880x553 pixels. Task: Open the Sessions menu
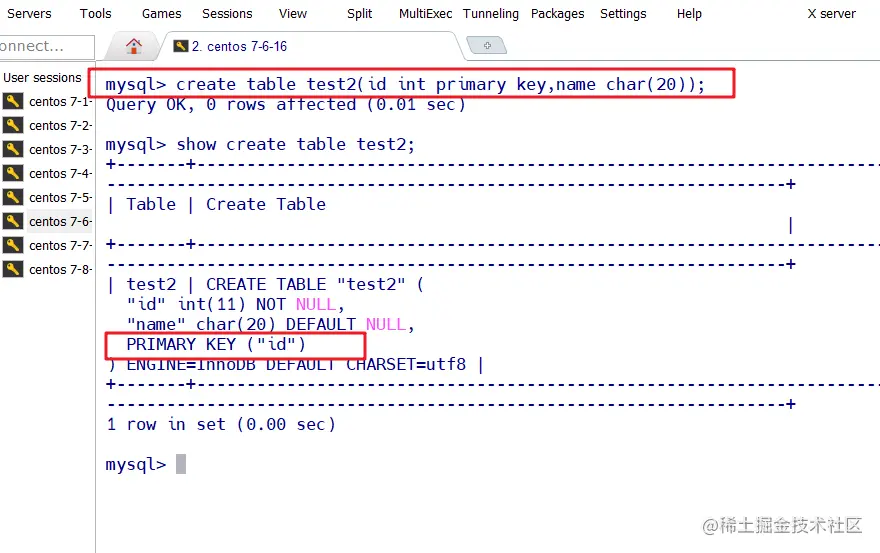pos(227,13)
